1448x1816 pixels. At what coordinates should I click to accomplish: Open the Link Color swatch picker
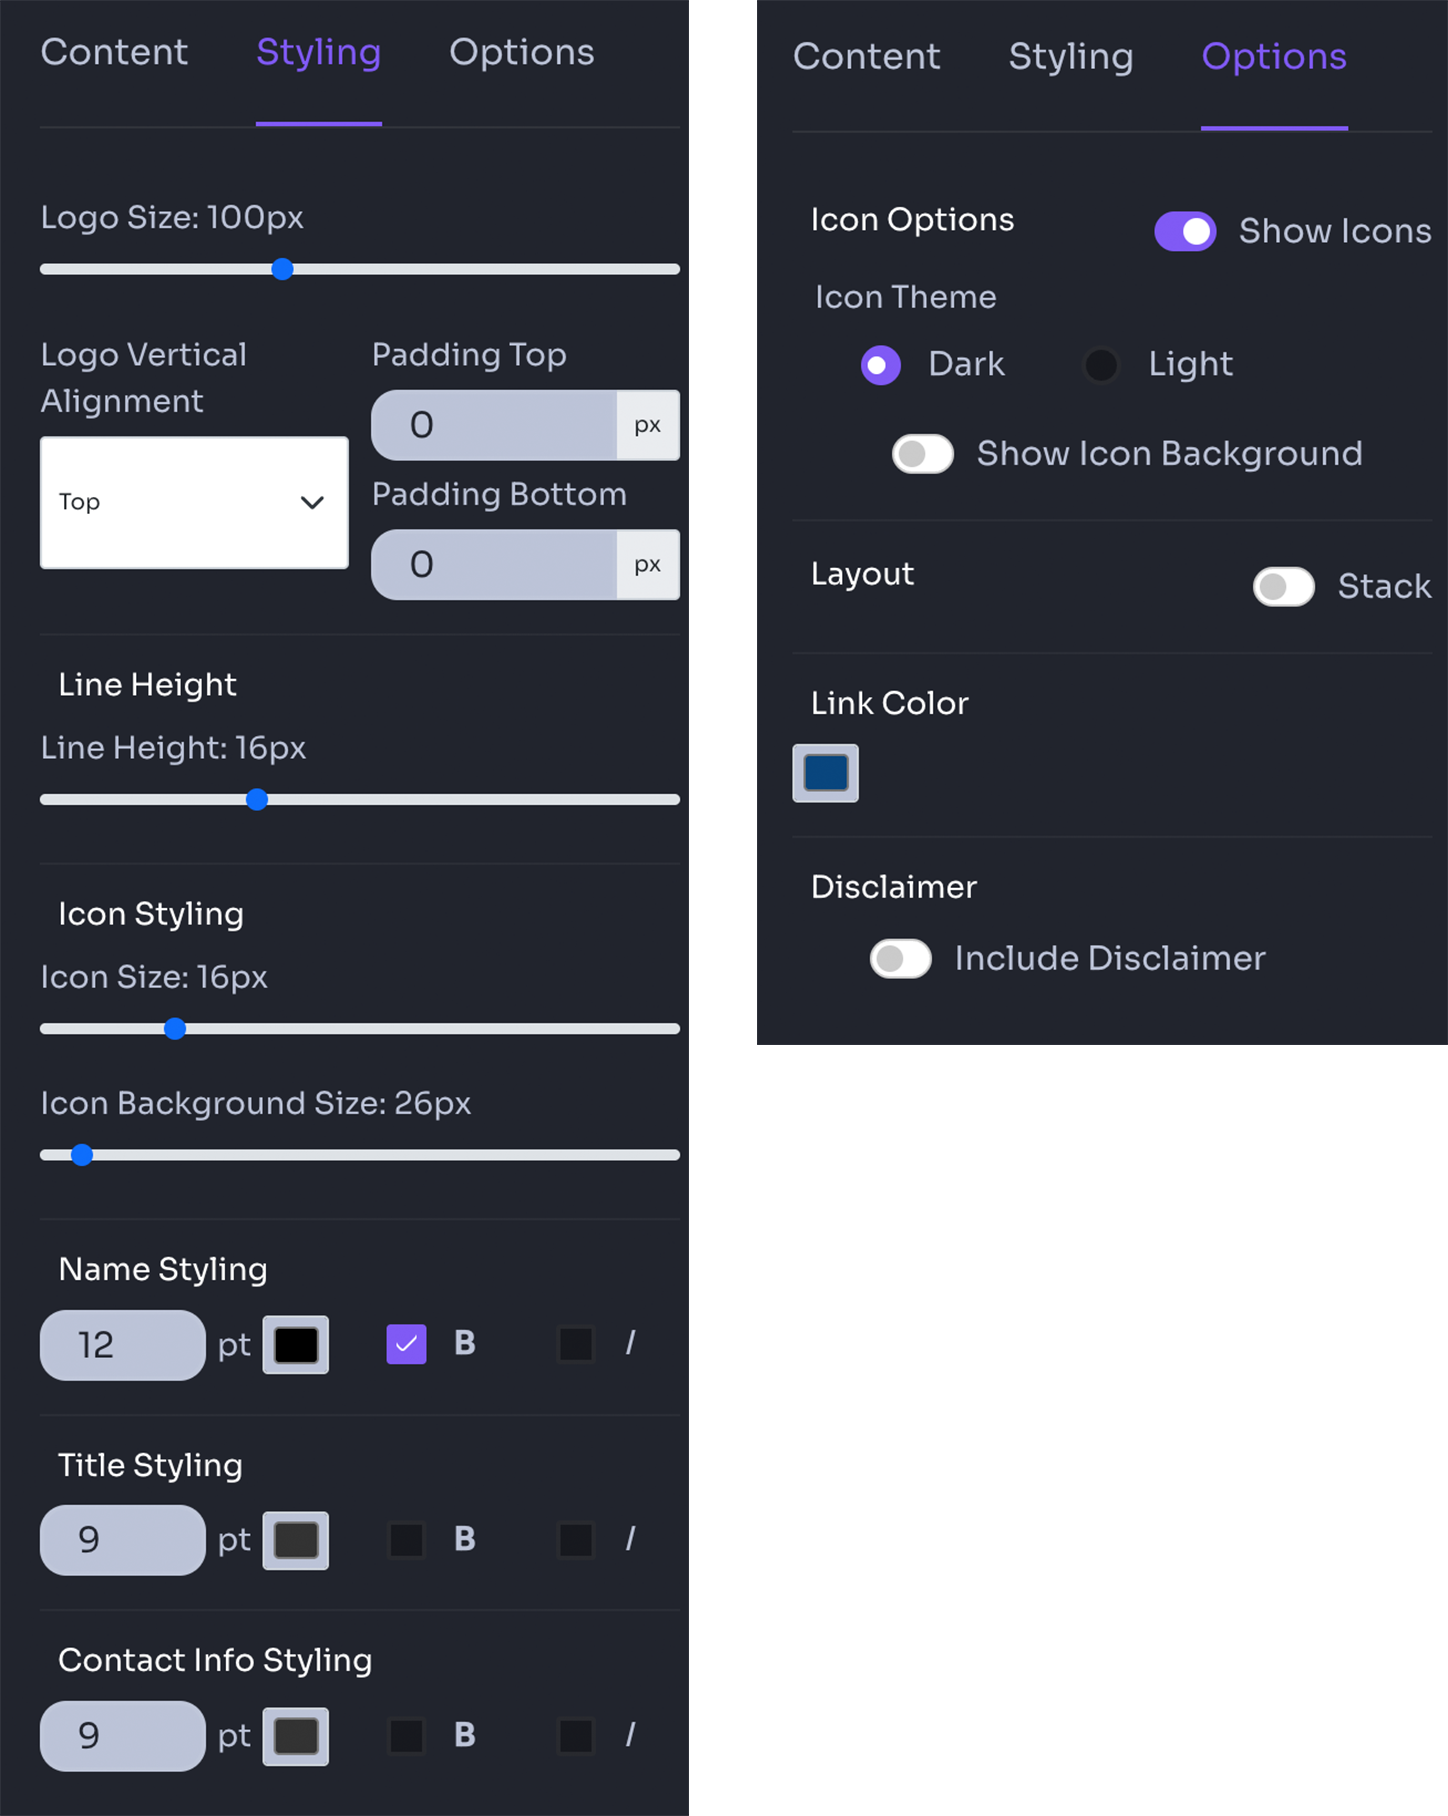(825, 773)
